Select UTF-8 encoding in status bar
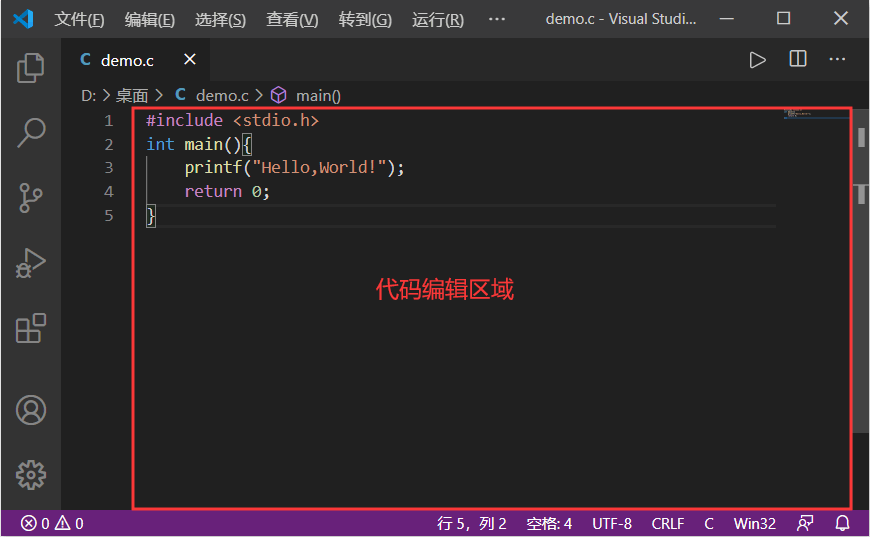870x537 pixels. (611, 523)
